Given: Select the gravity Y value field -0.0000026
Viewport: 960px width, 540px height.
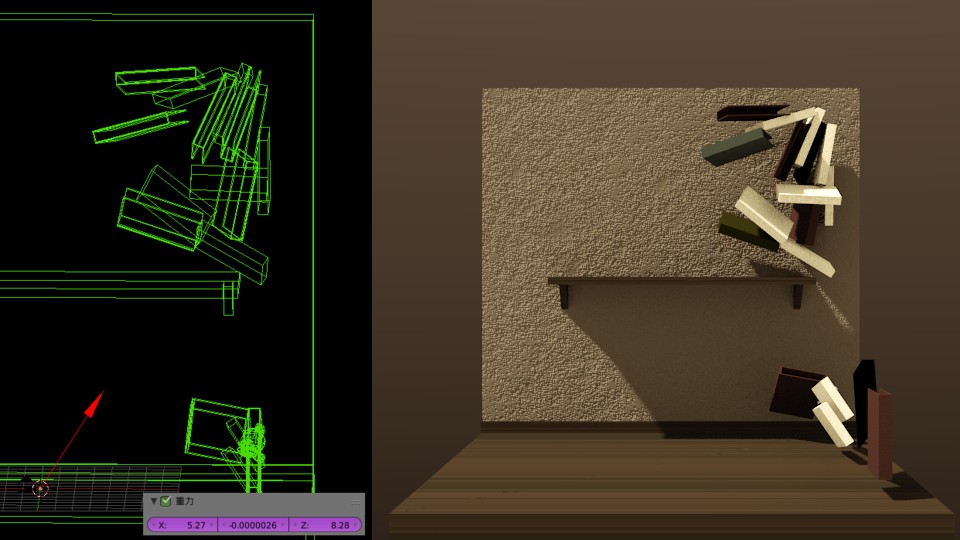Looking at the screenshot, I should tap(253, 525).
